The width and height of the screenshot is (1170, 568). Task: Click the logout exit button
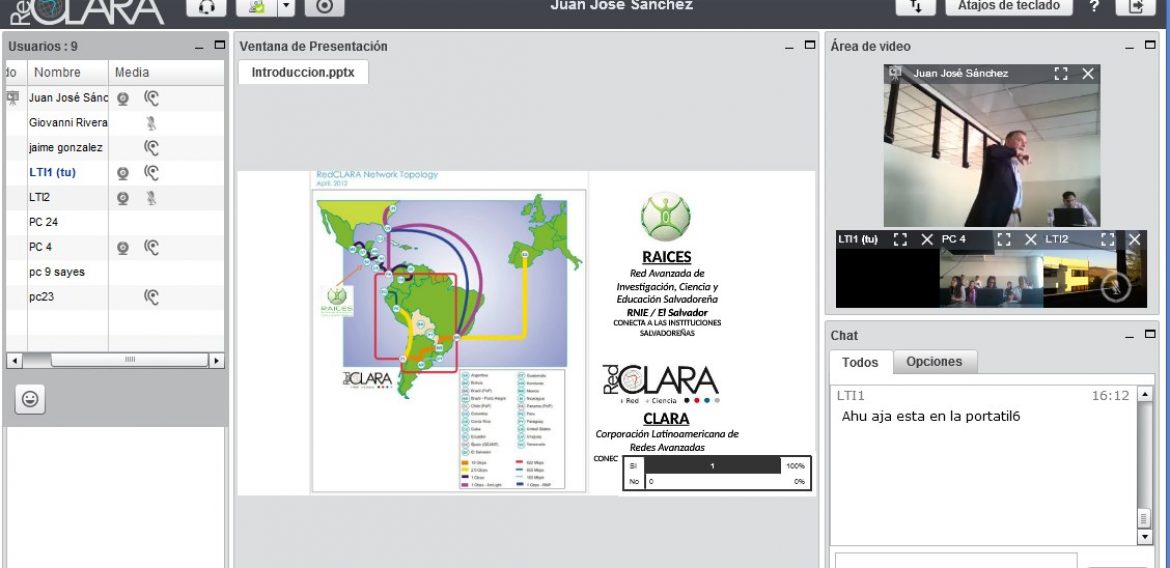tap(1136, 6)
